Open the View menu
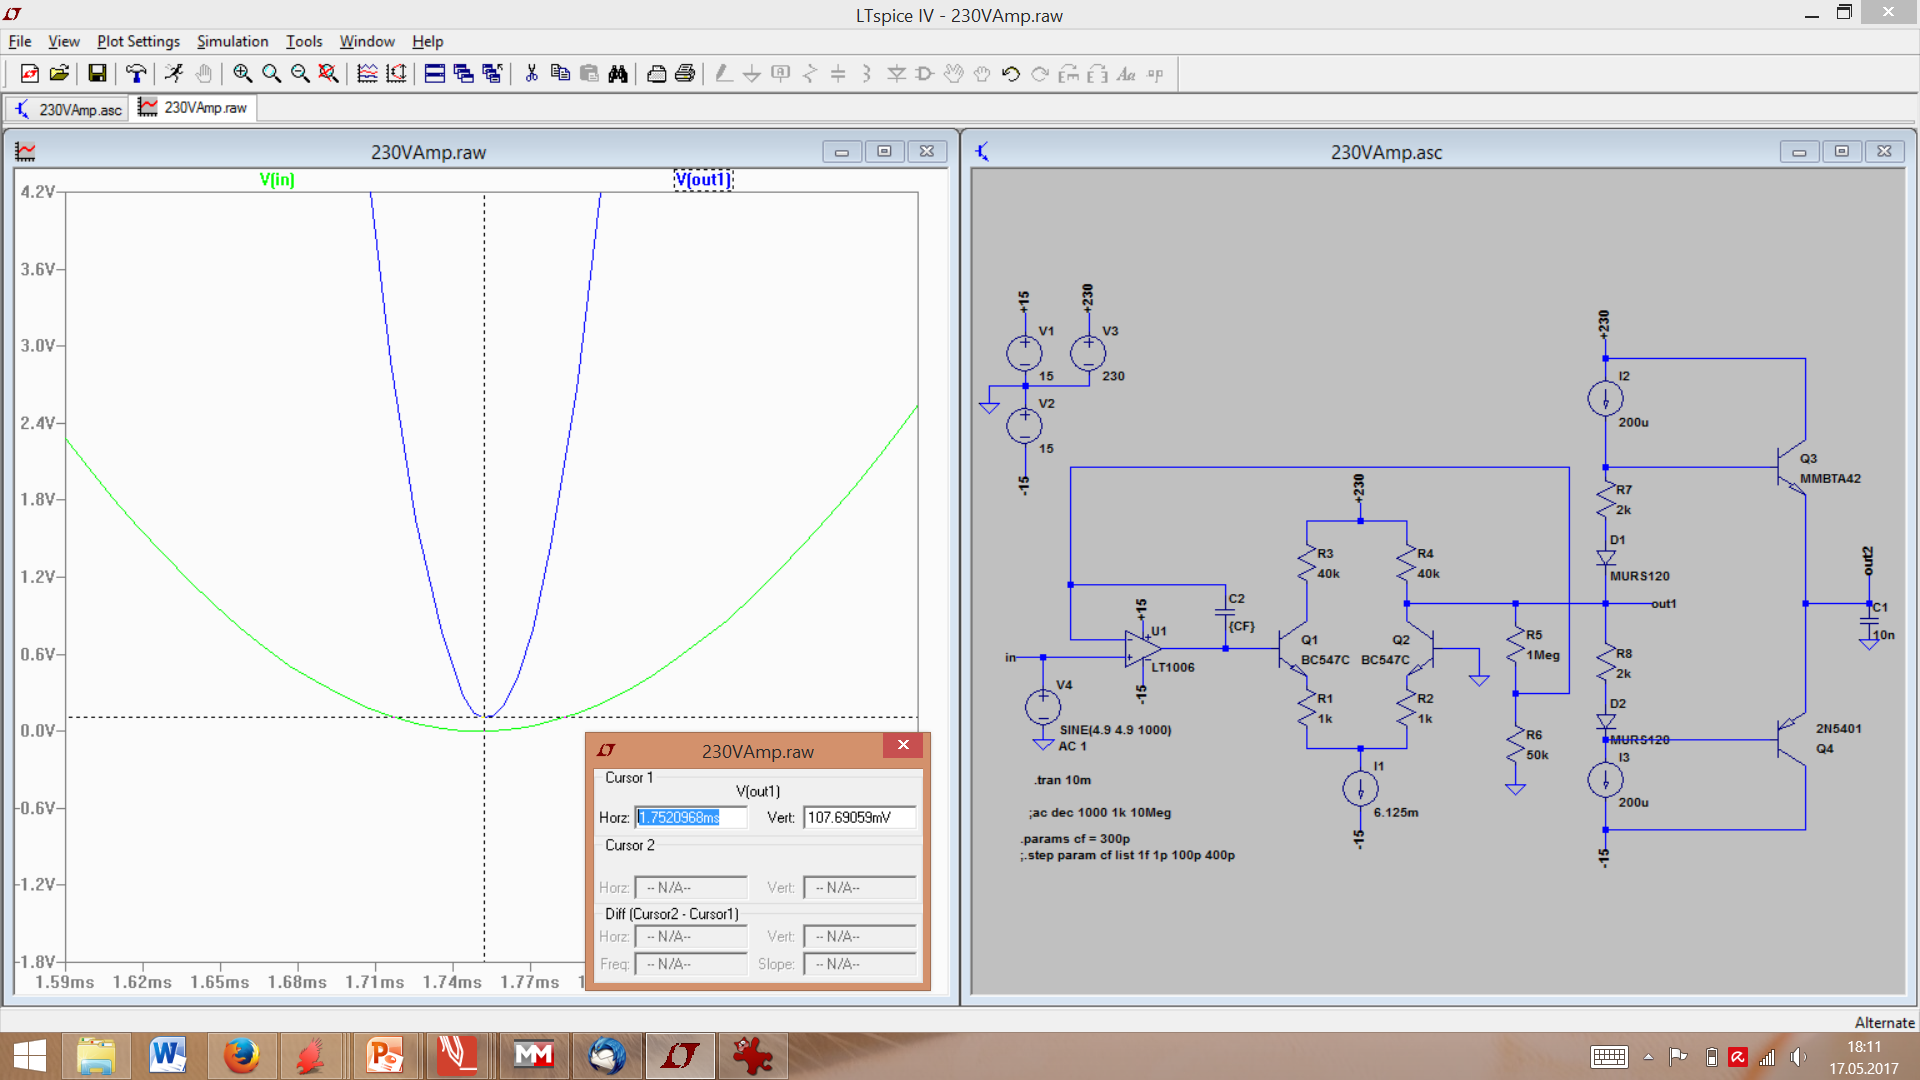The height and width of the screenshot is (1080, 1920). tap(63, 41)
